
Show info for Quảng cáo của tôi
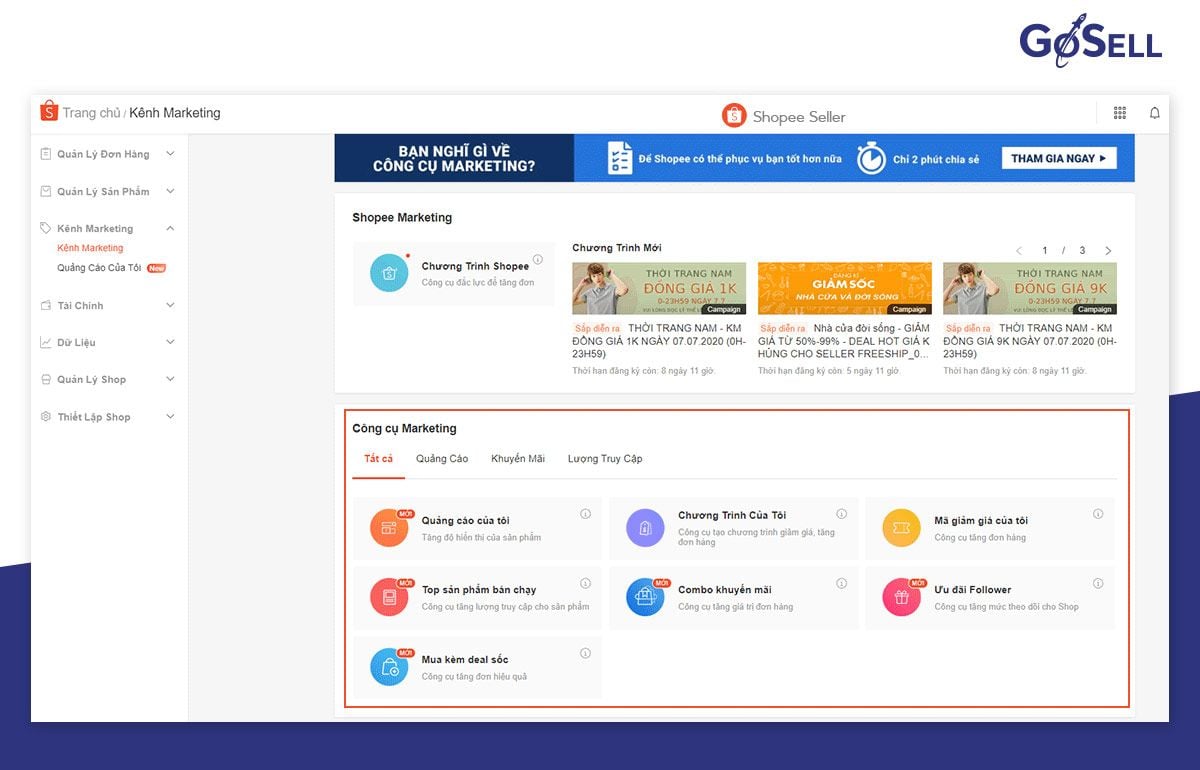click(585, 514)
